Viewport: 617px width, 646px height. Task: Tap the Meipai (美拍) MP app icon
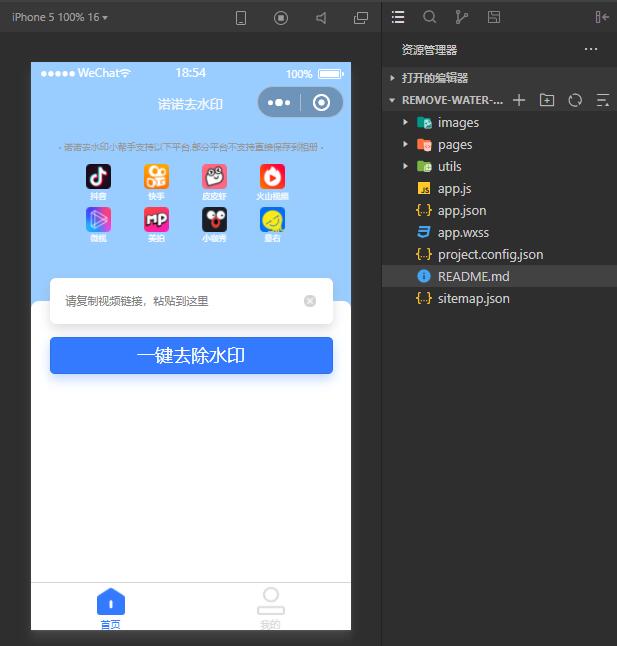tap(156, 220)
